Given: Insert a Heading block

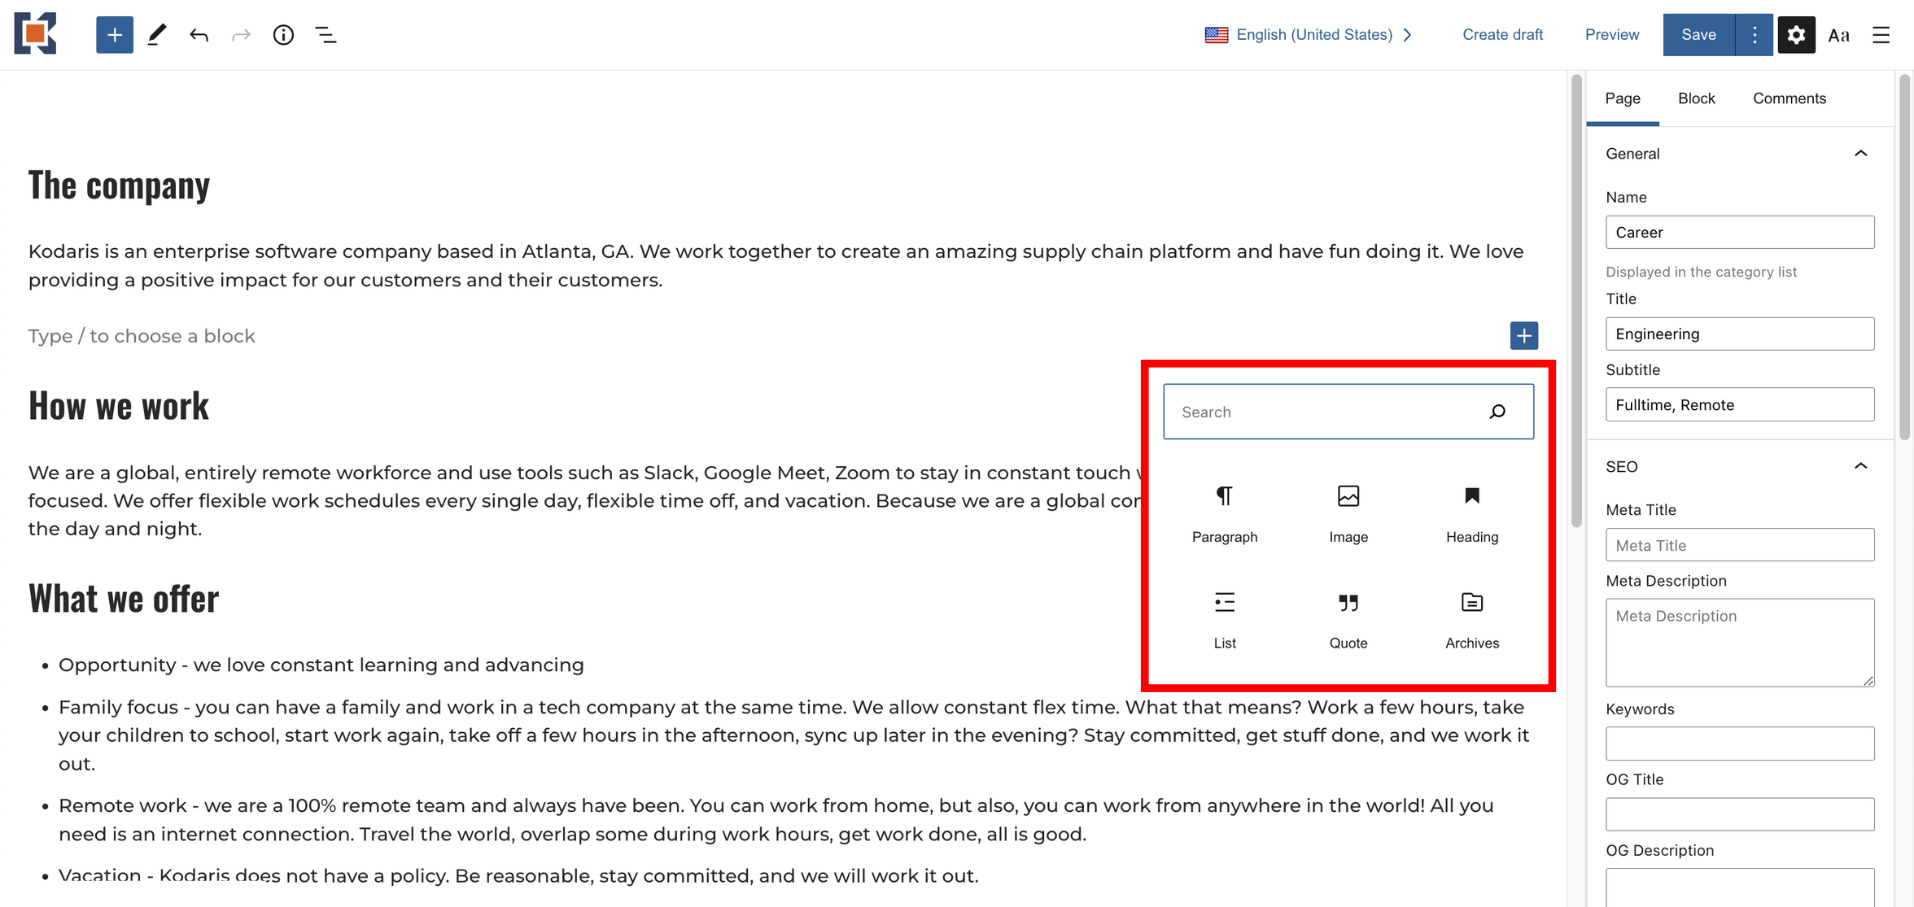Looking at the screenshot, I should click(1472, 514).
